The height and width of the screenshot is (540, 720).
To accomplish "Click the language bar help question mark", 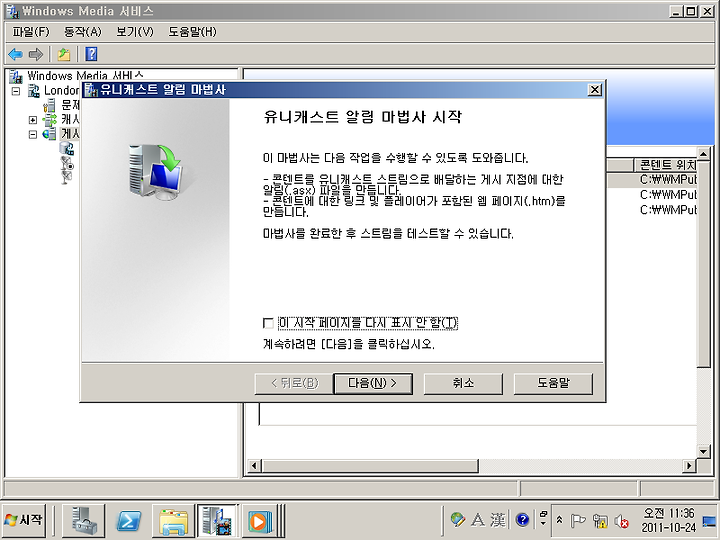I will (x=523, y=520).
